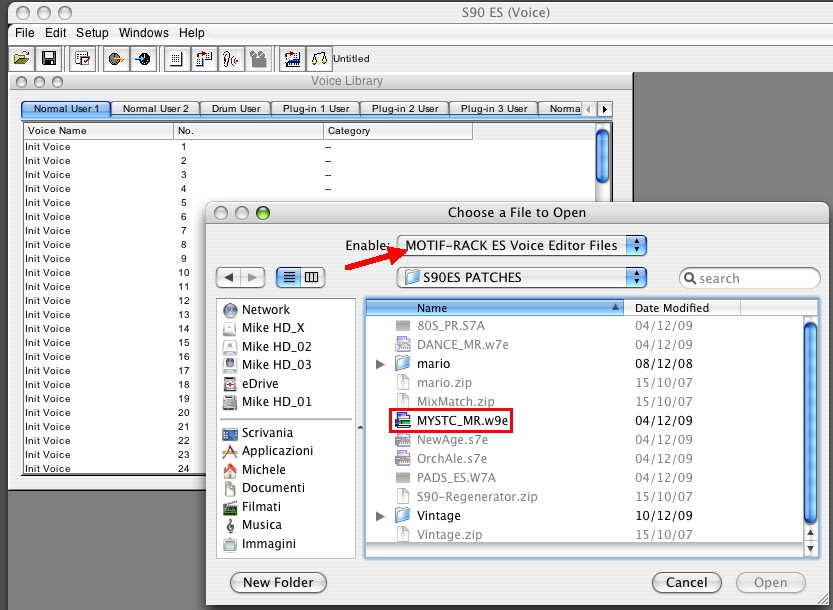Go forward in the file dialog
833x610 pixels.
(x=252, y=277)
